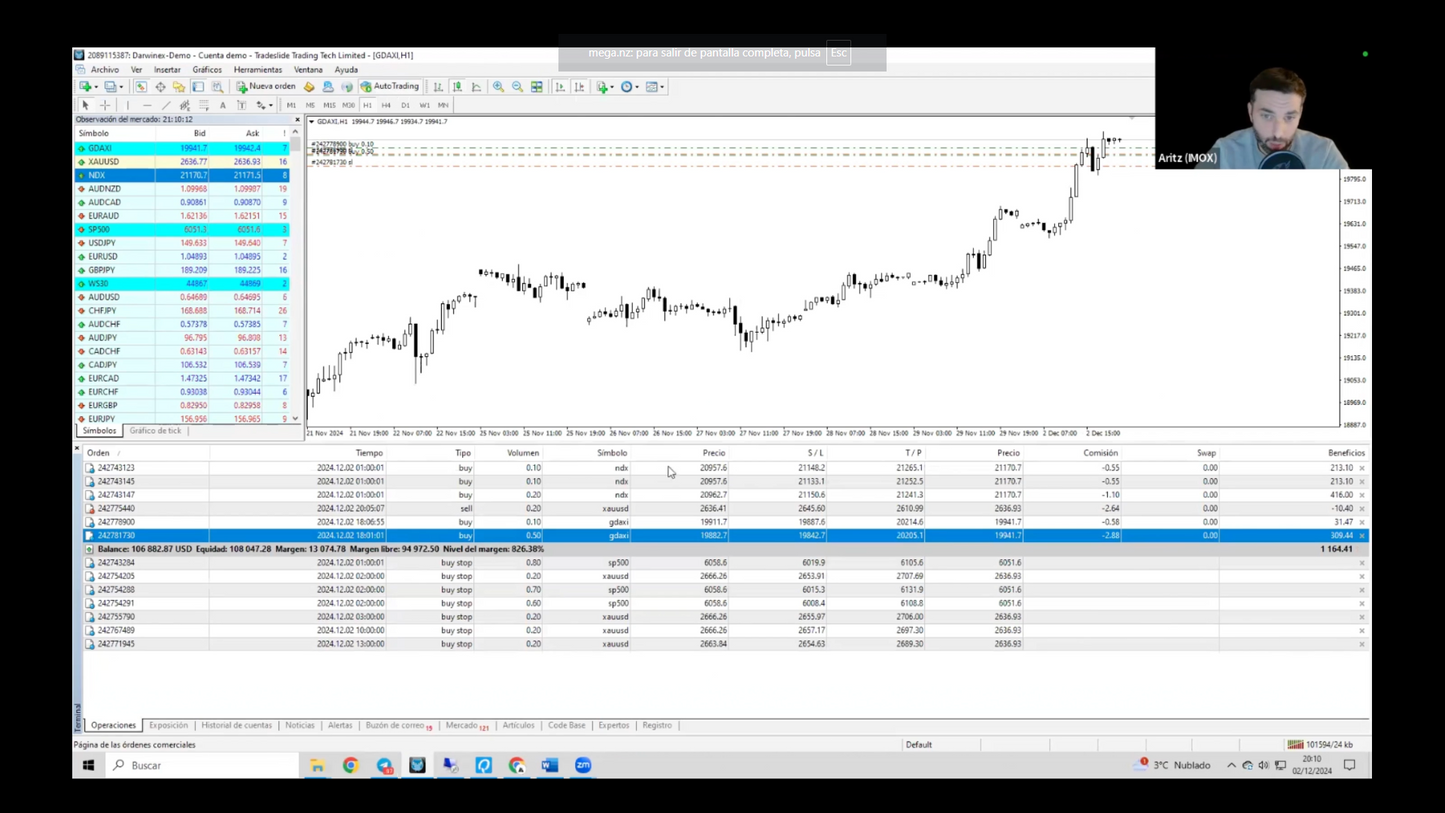The height and width of the screenshot is (813, 1445).
Task: Switch to Historial de cuentas tab
Action: (x=236, y=725)
